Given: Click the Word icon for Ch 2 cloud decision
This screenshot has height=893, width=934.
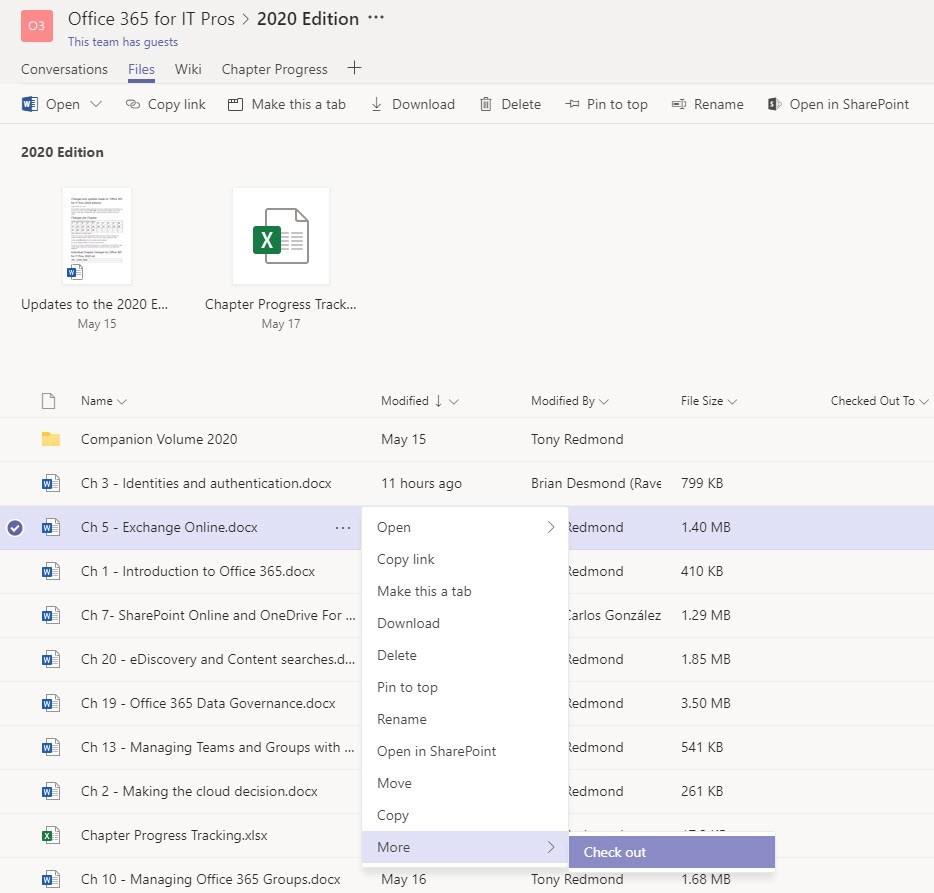Looking at the screenshot, I should point(51,791).
